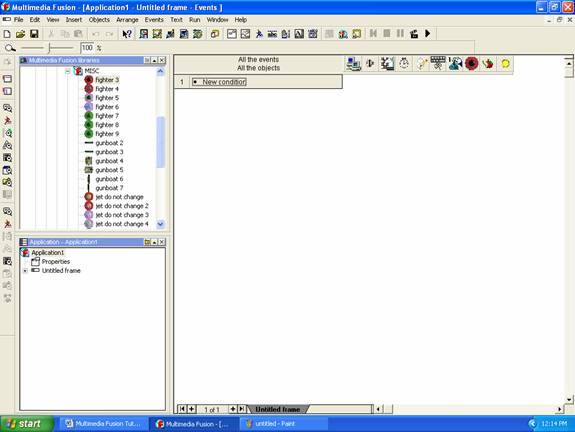Go to last frame navigation button

click(x=241, y=409)
